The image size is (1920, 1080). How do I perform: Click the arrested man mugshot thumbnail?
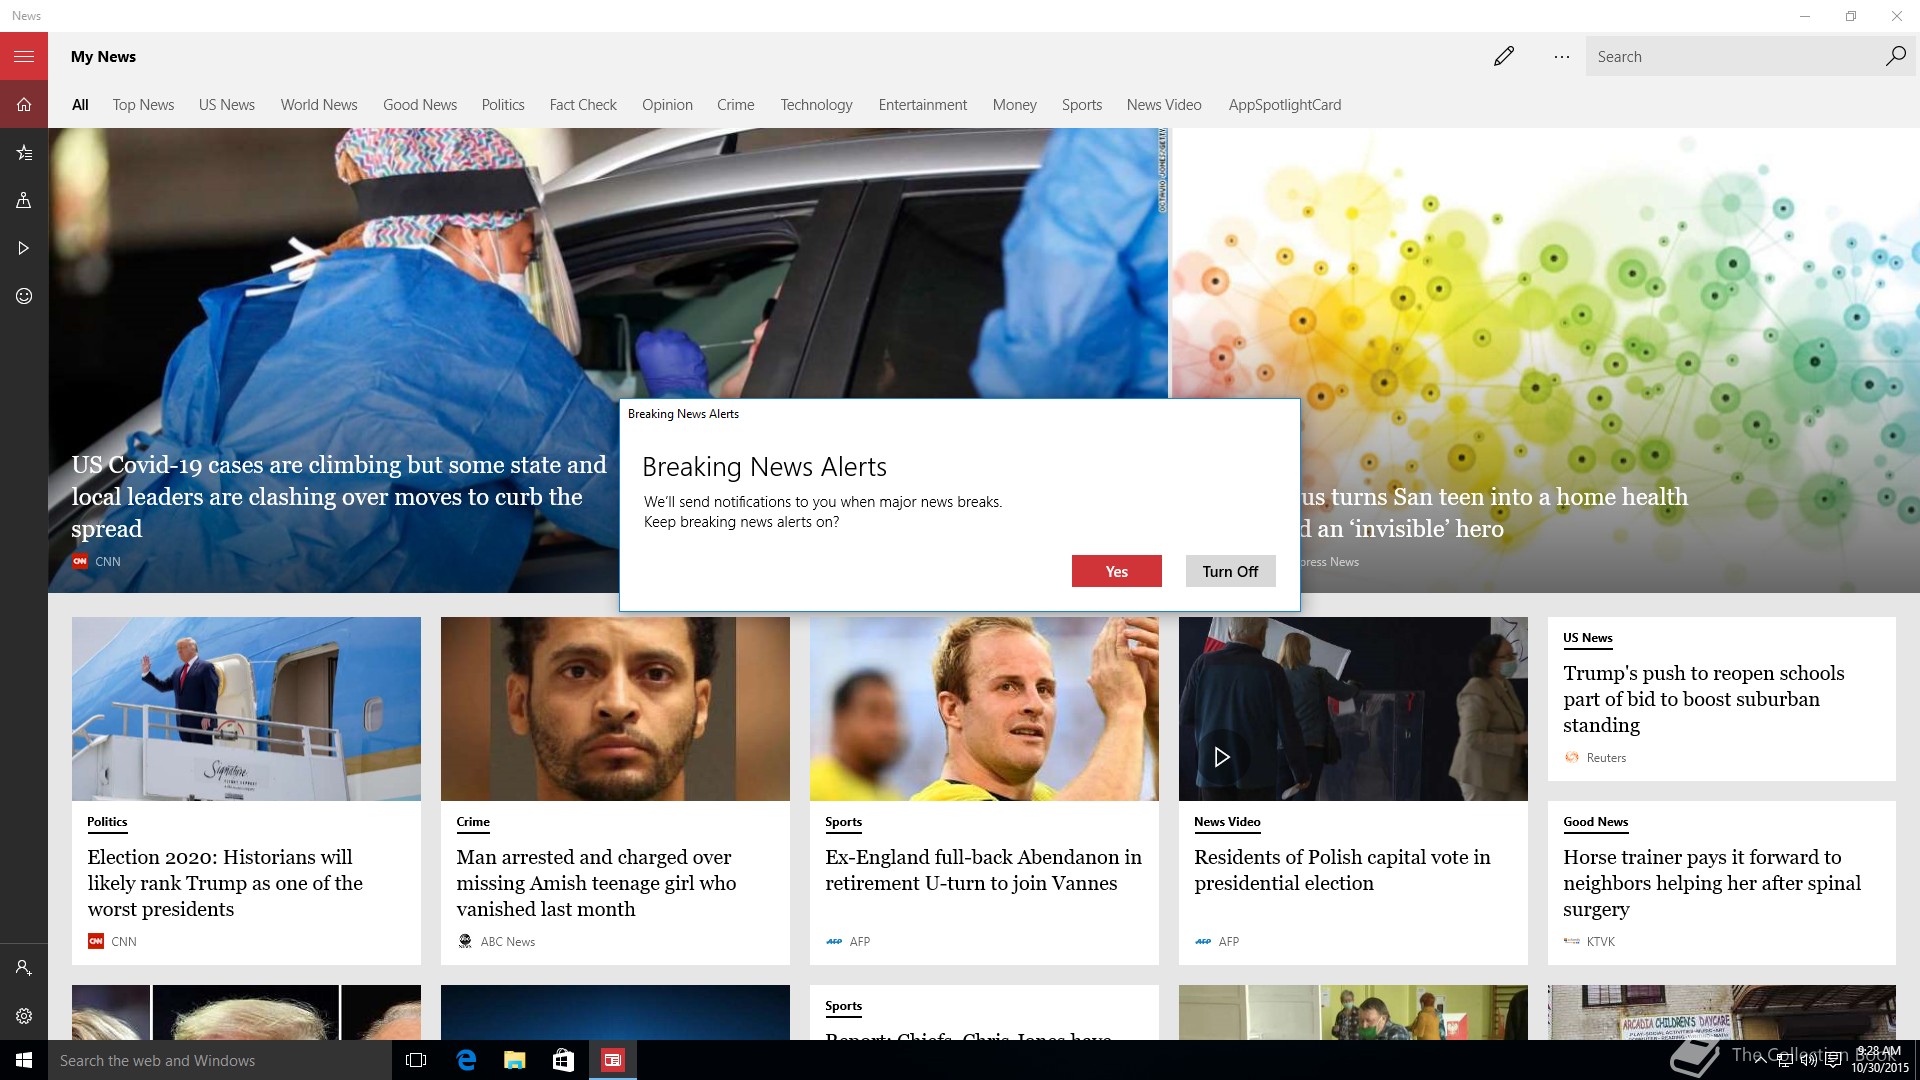615,709
